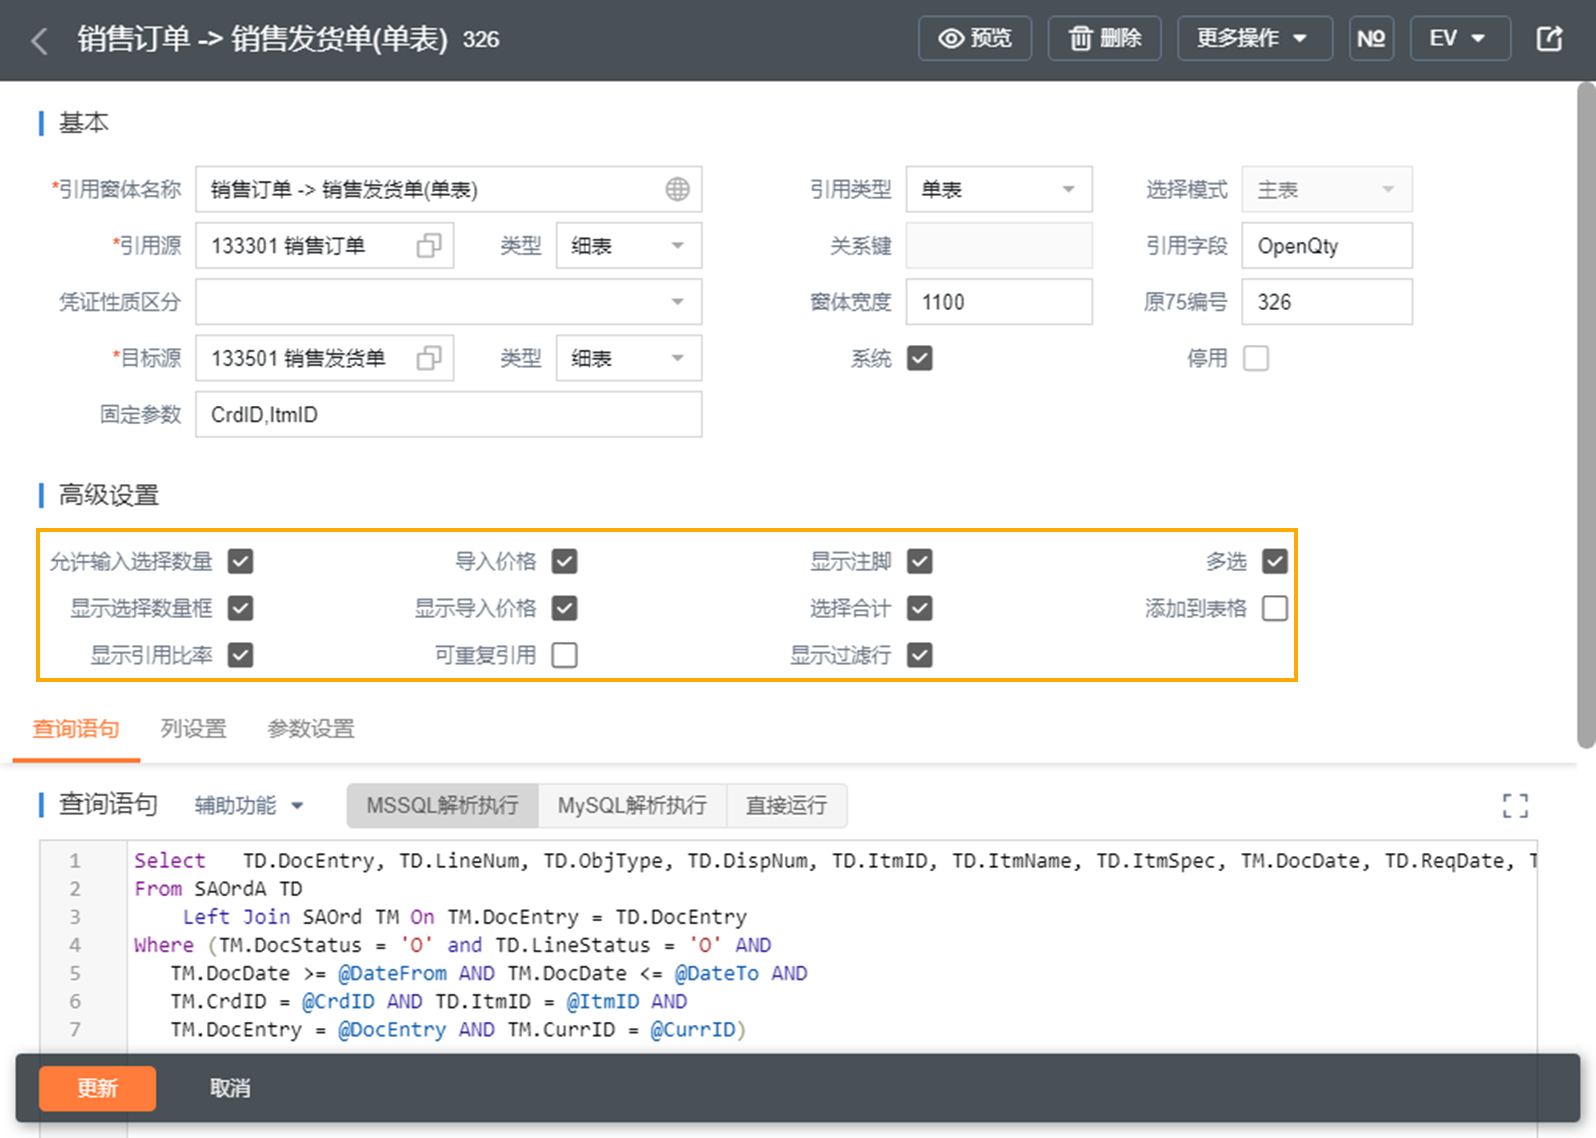Click the 'From SAOrdA TD' code line
Screen dimensions: 1596x1138
(218, 889)
